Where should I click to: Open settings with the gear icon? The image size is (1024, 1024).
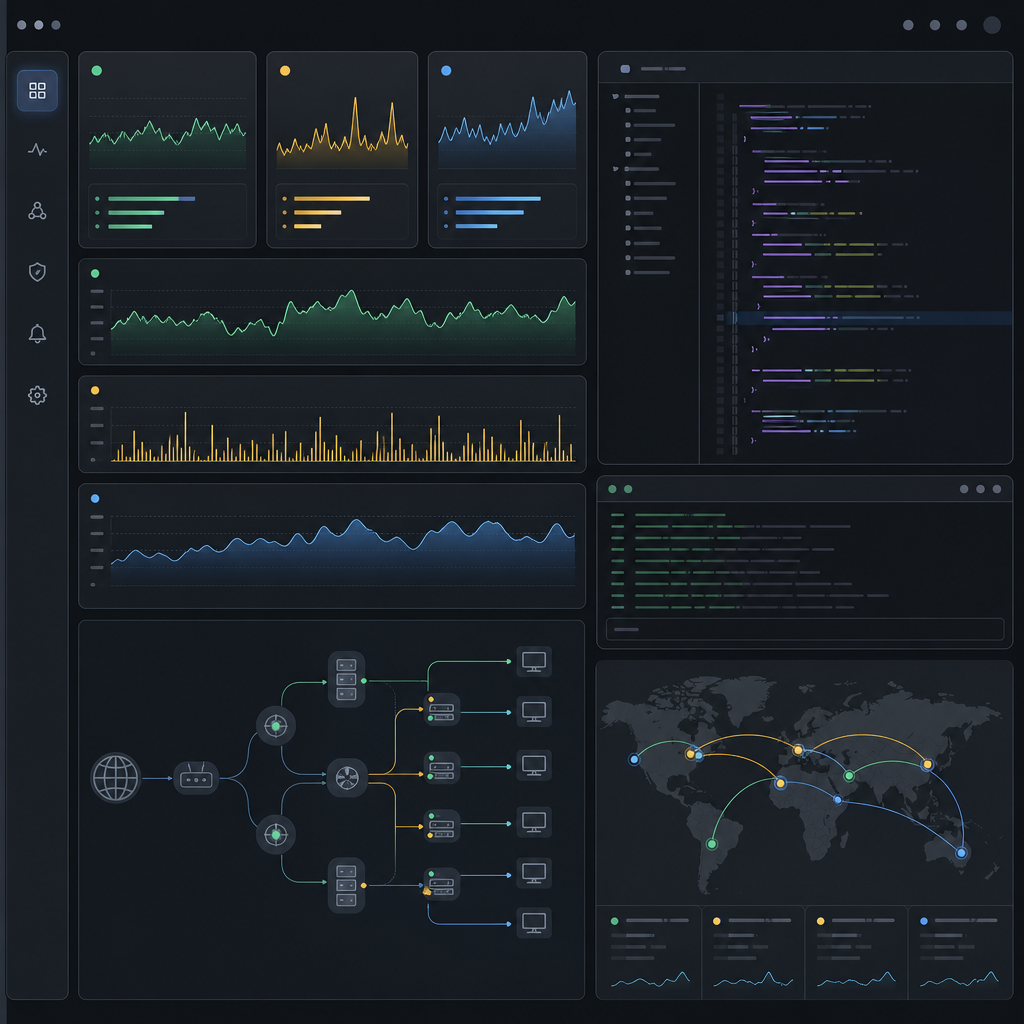point(37,395)
